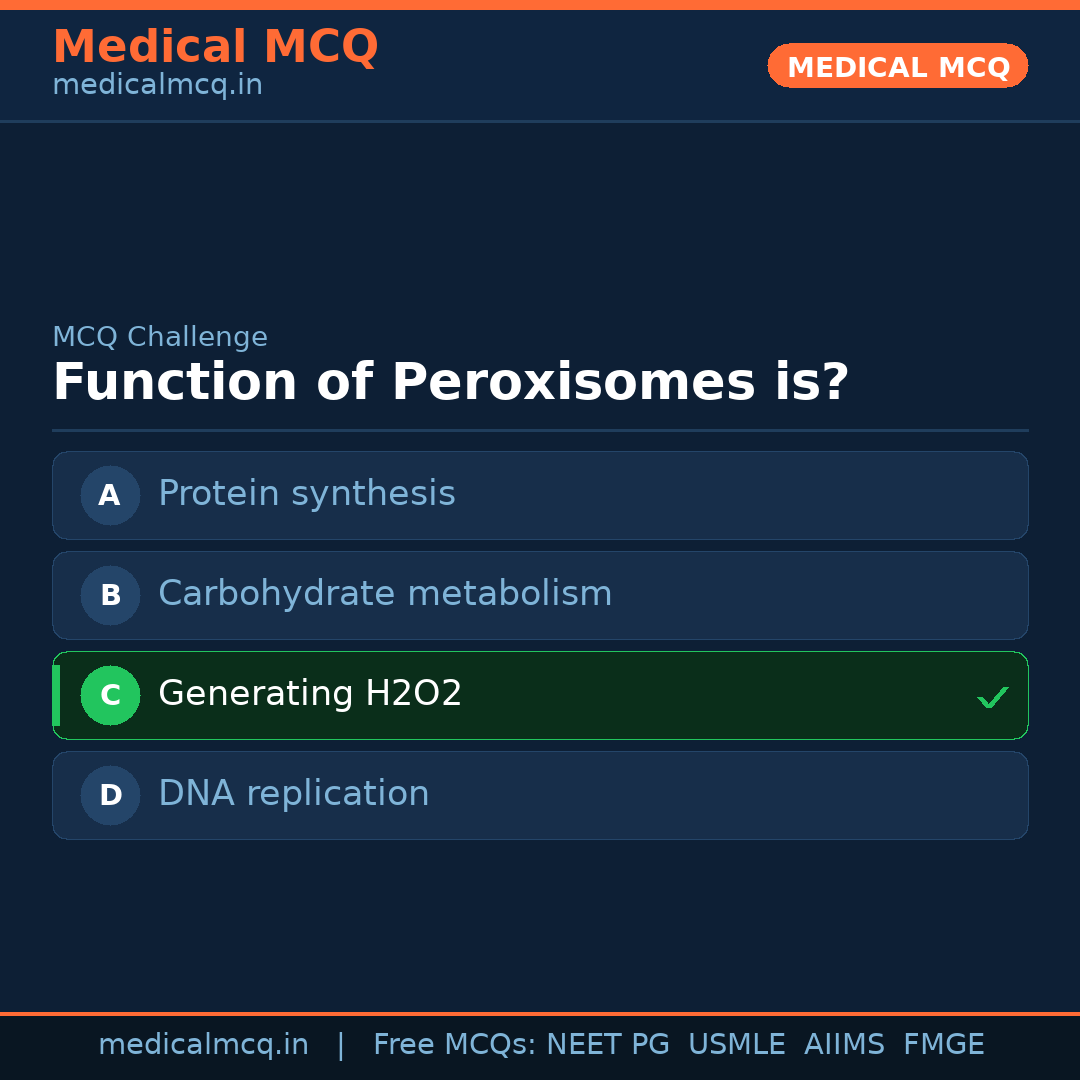Select the Protein synthesis option
Viewport: 1080px width, 1080px height.
pyautogui.click(x=306, y=494)
